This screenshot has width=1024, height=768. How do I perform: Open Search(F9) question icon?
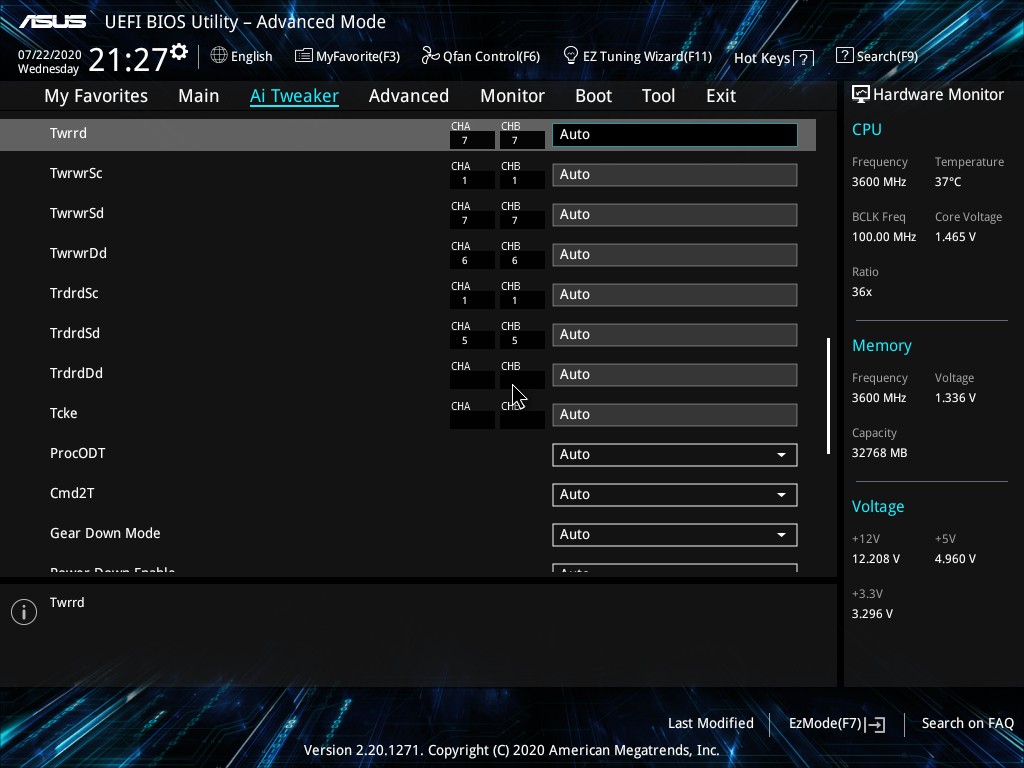click(x=844, y=56)
